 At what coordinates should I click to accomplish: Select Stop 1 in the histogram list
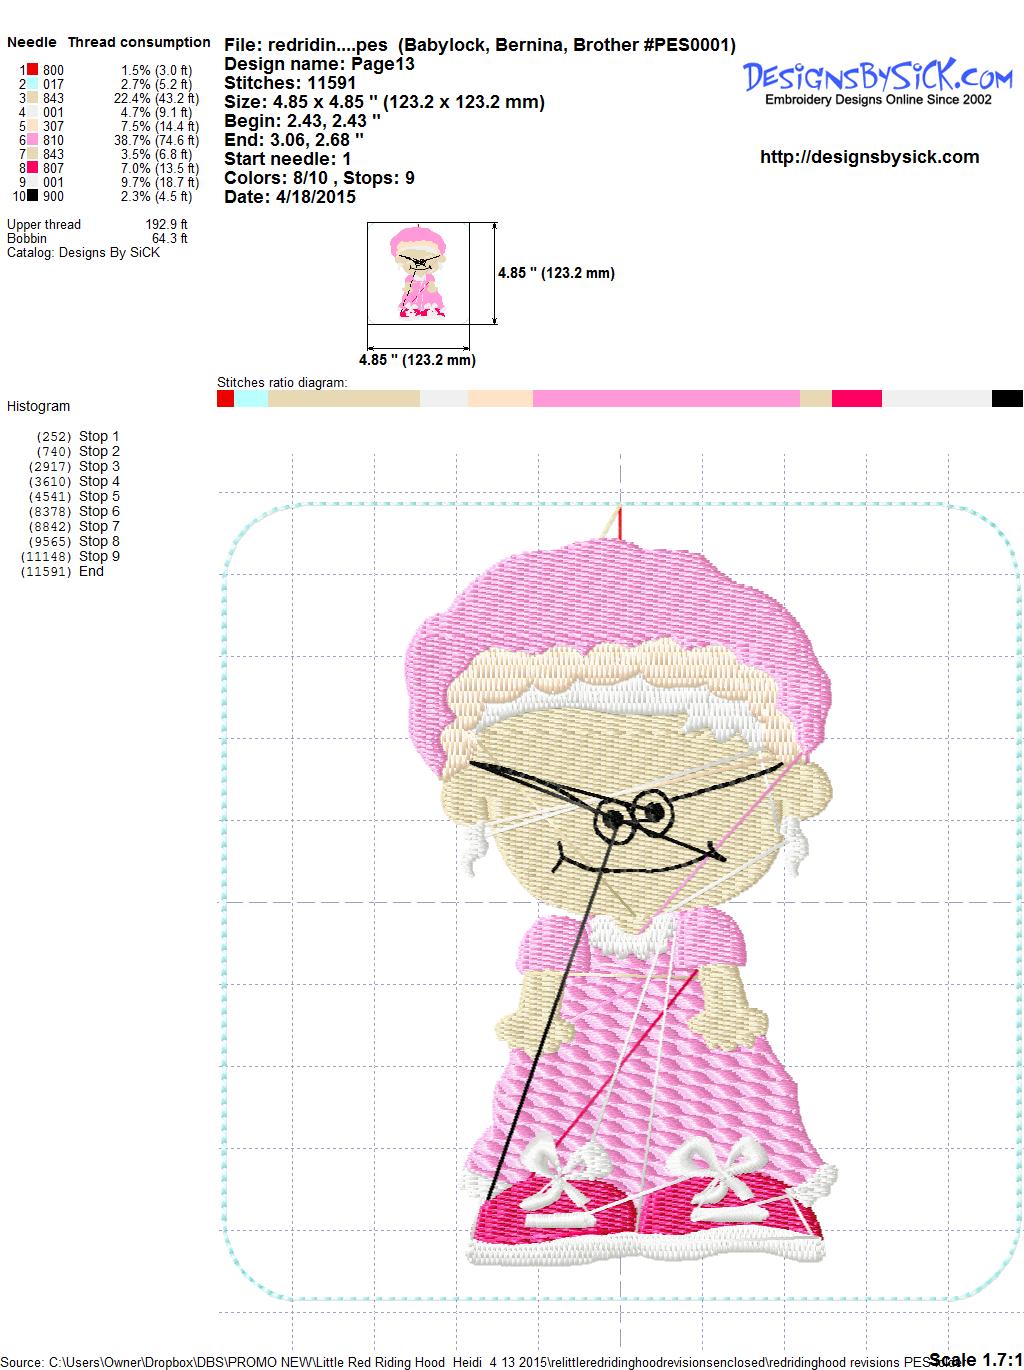click(98, 436)
